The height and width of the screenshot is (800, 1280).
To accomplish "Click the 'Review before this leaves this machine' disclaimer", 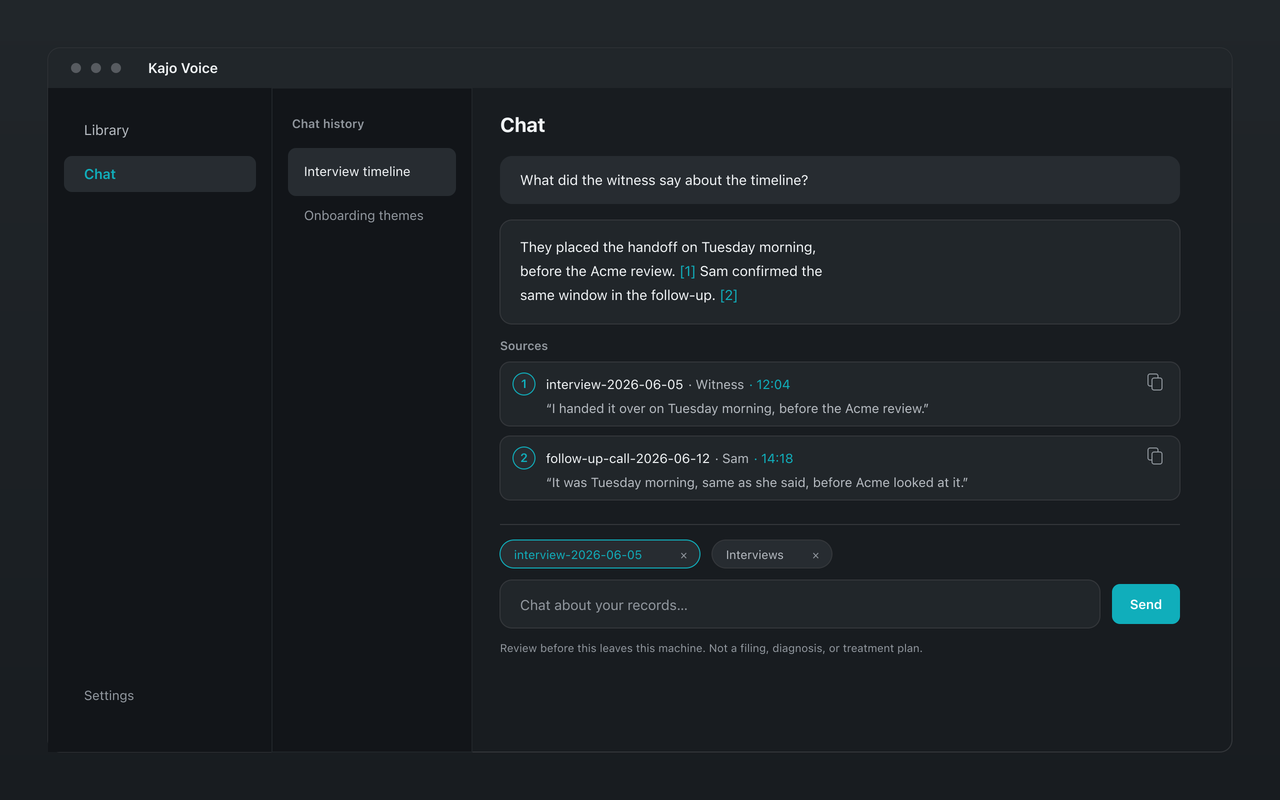I will [x=711, y=648].
